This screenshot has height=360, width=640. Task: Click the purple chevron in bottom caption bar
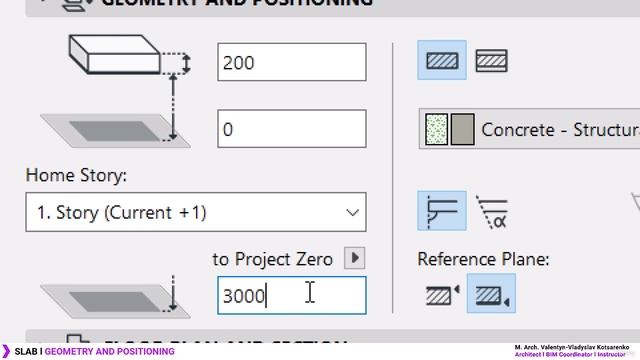(x=6, y=351)
